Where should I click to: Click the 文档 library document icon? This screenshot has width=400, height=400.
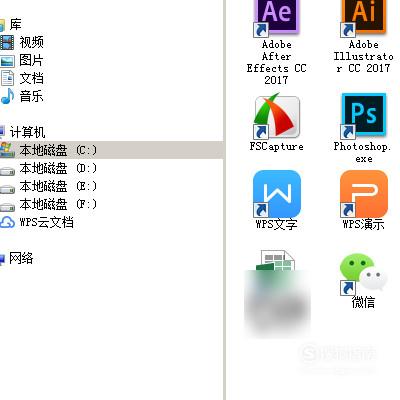tap(8, 78)
